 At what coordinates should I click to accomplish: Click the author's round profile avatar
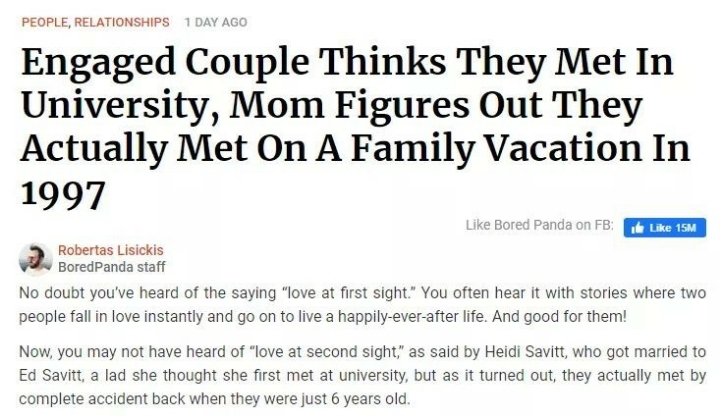pyautogui.click(x=36, y=257)
